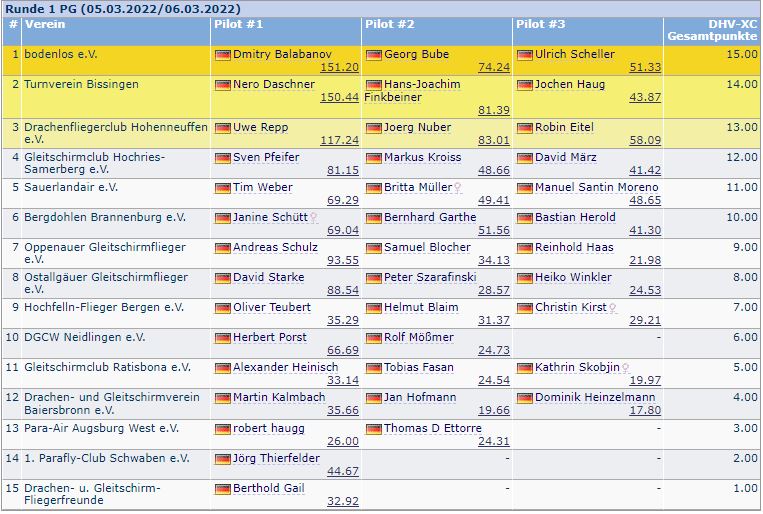Select club name bodenlos e.V.
The height and width of the screenshot is (514, 763).
tap(61, 54)
